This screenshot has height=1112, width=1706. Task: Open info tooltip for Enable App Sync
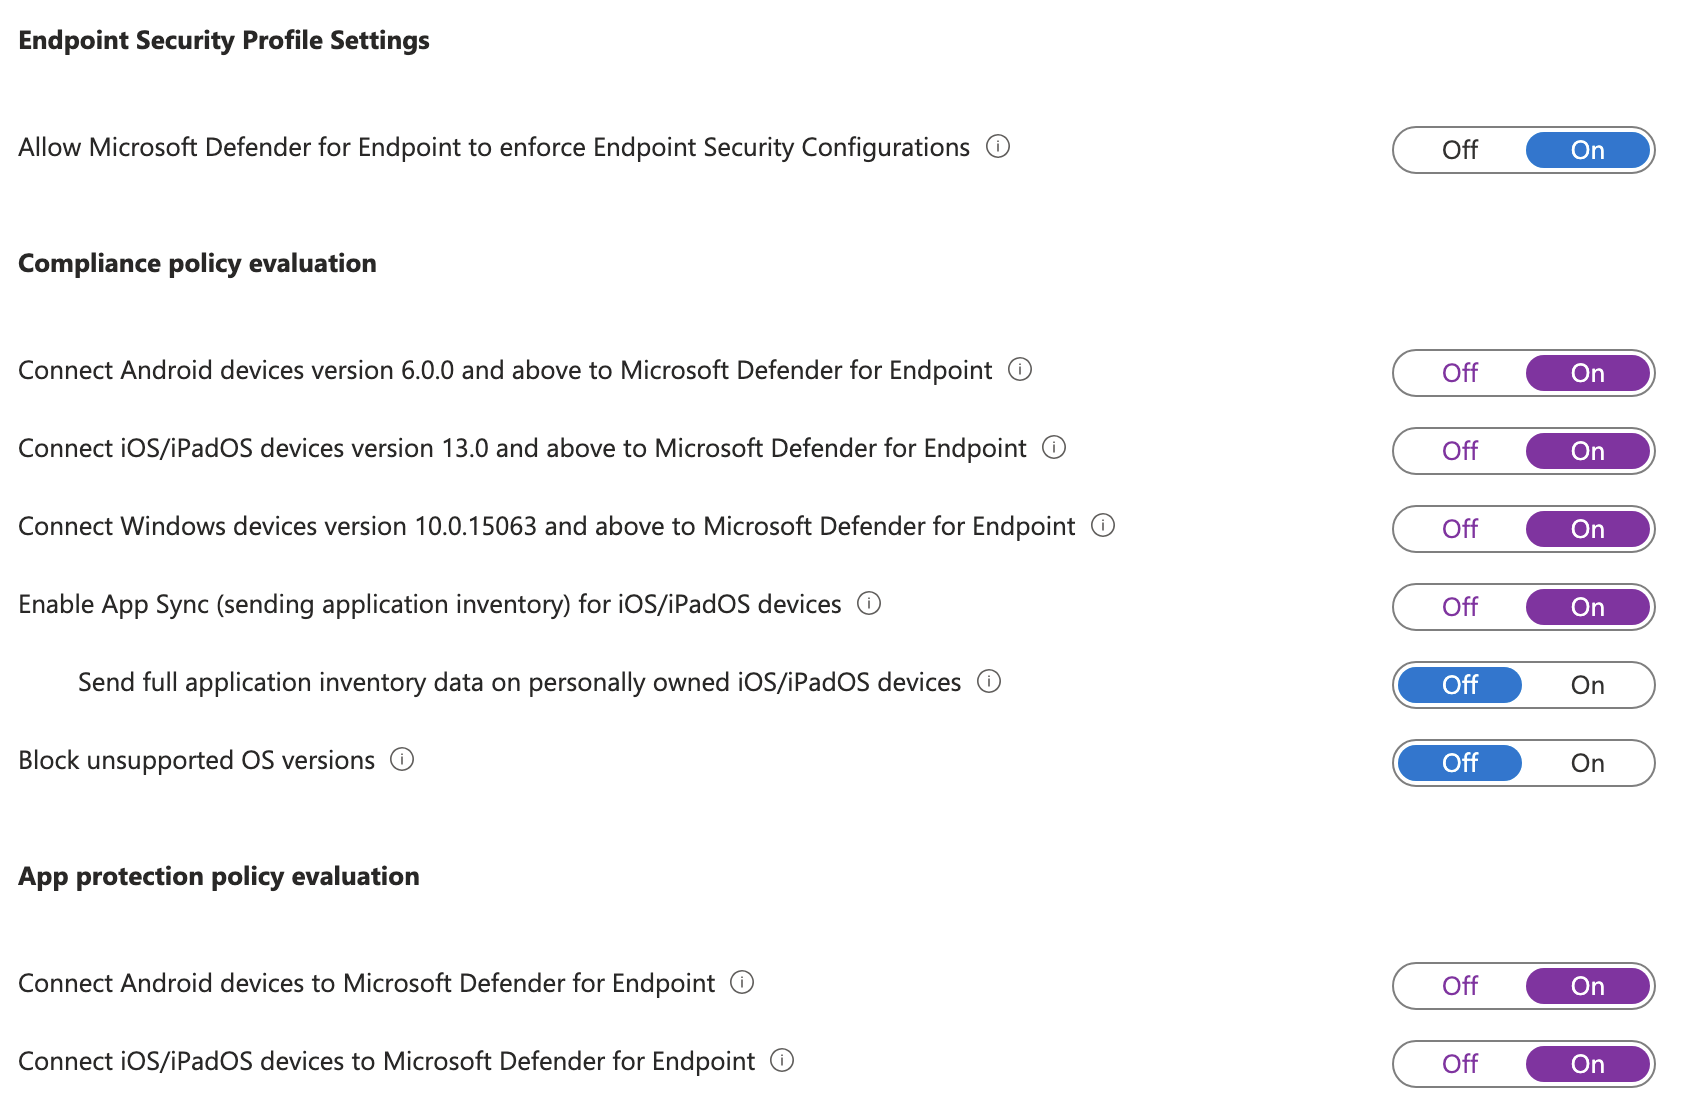(869, 604)
